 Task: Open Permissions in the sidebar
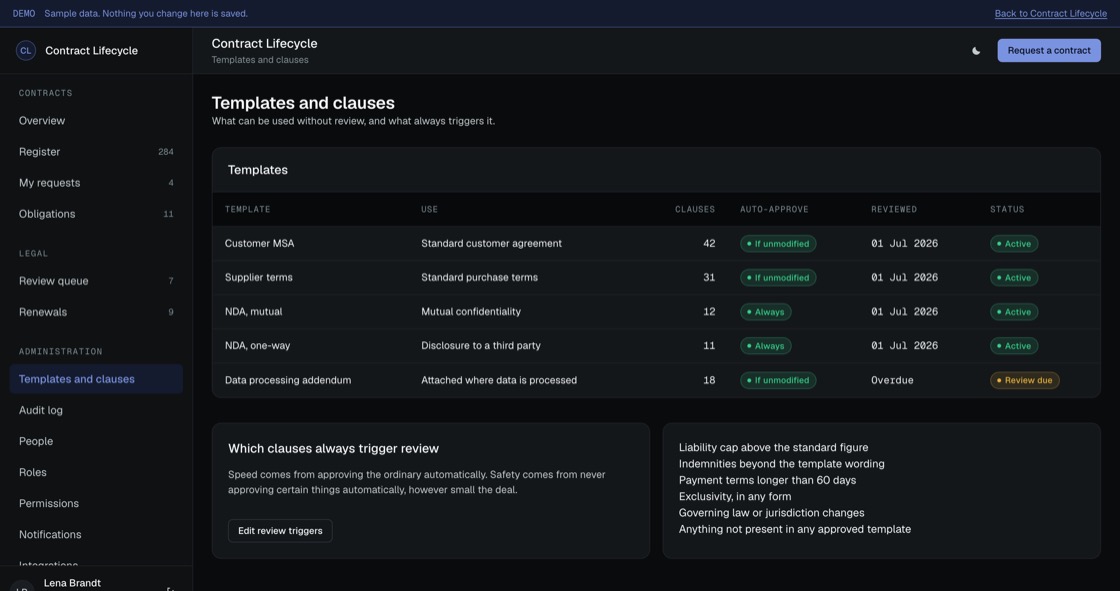96,504
